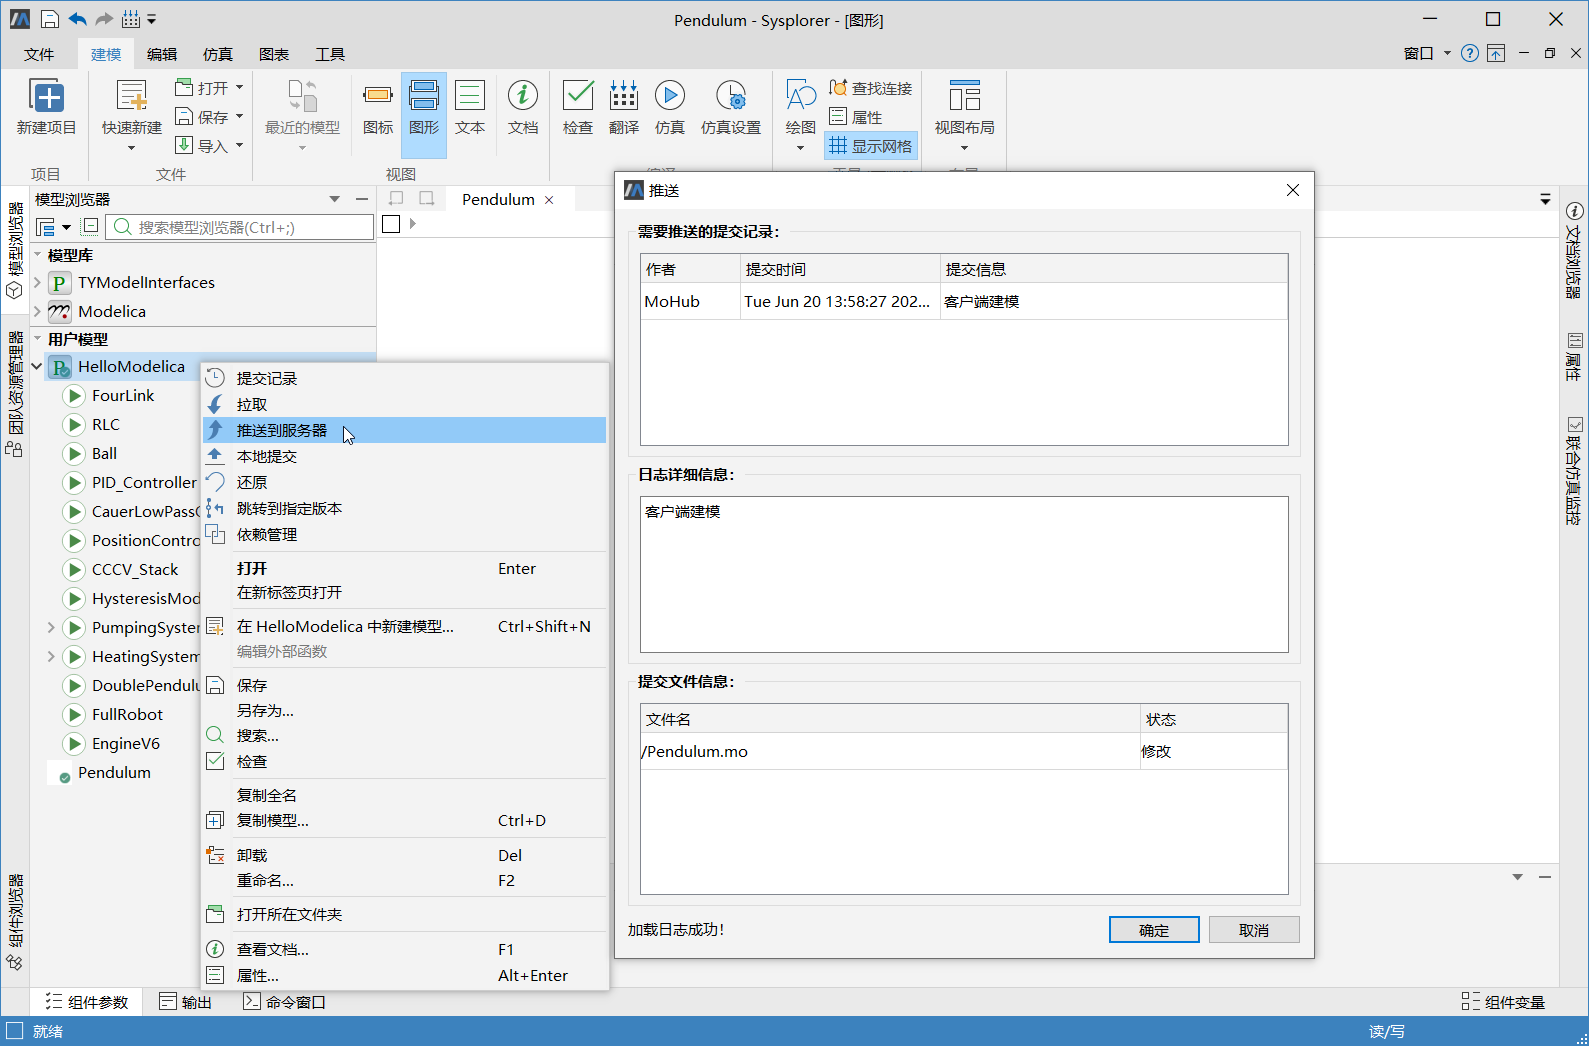This screenshot has width=1589, height=1046.
Task: Click the 图标 view icon
Action: pyautogui.click(x=378, y=95)
